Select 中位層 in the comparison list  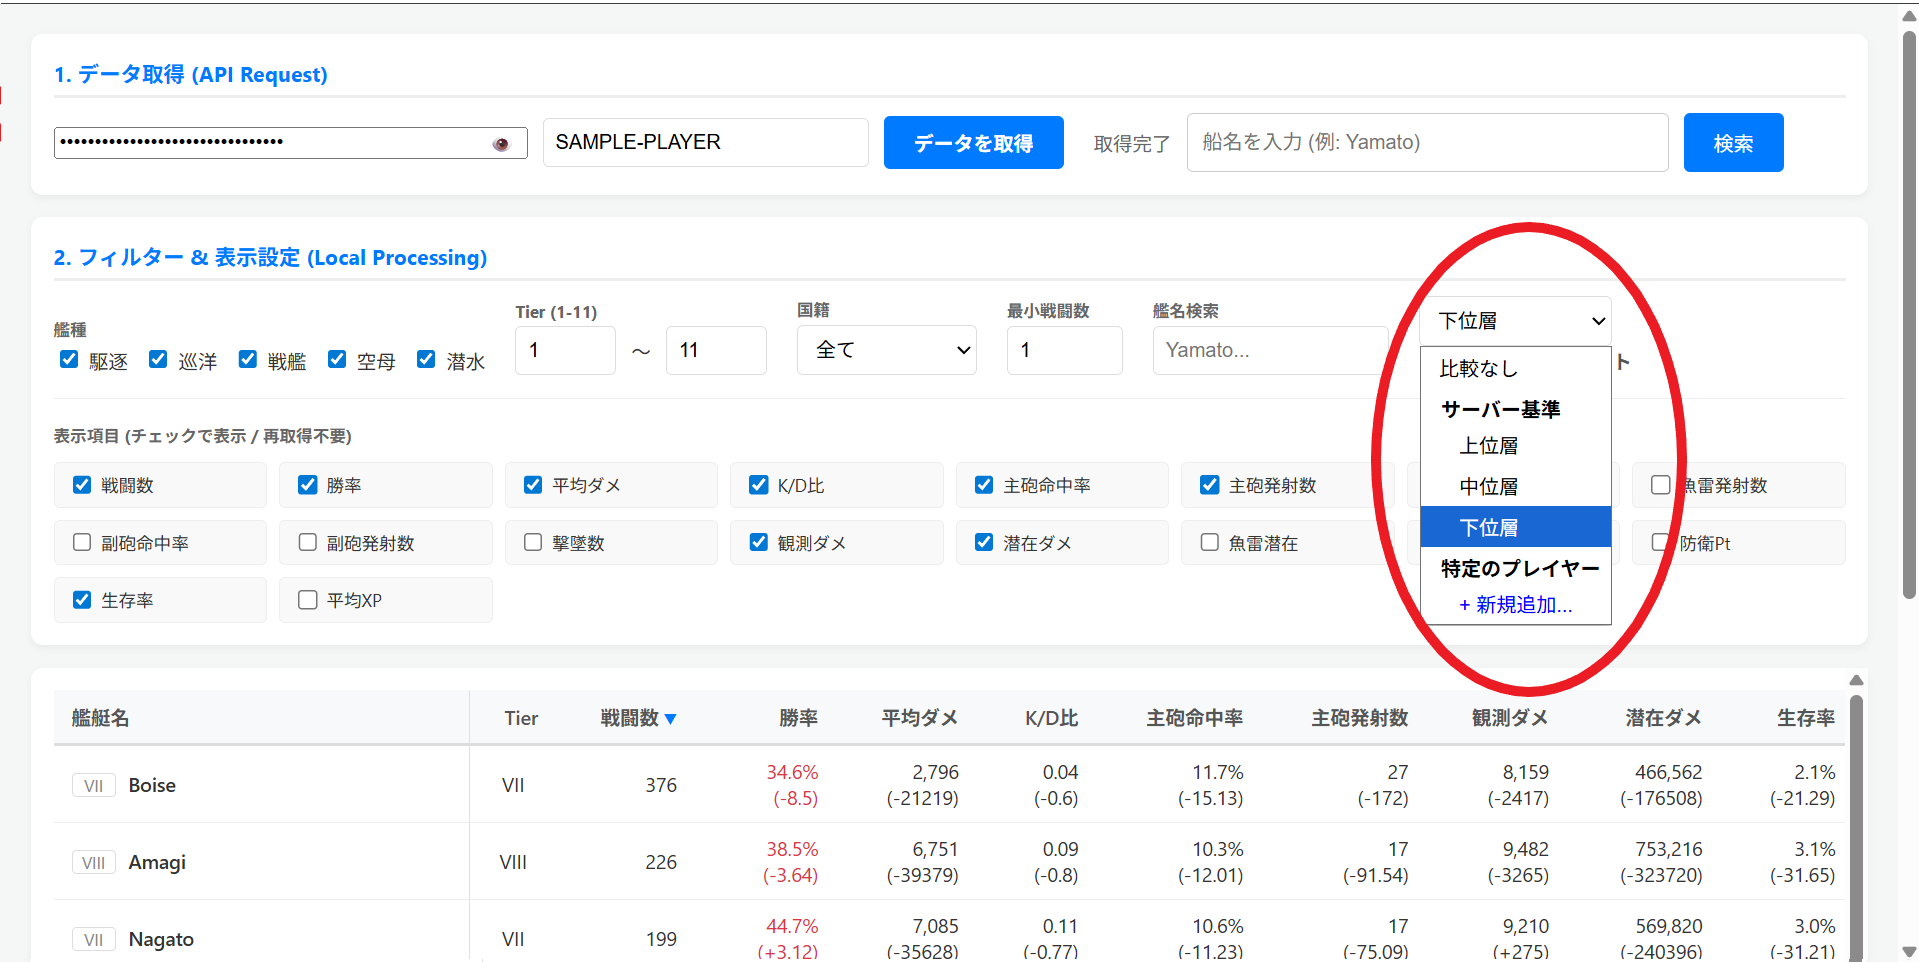(1488, 487)
